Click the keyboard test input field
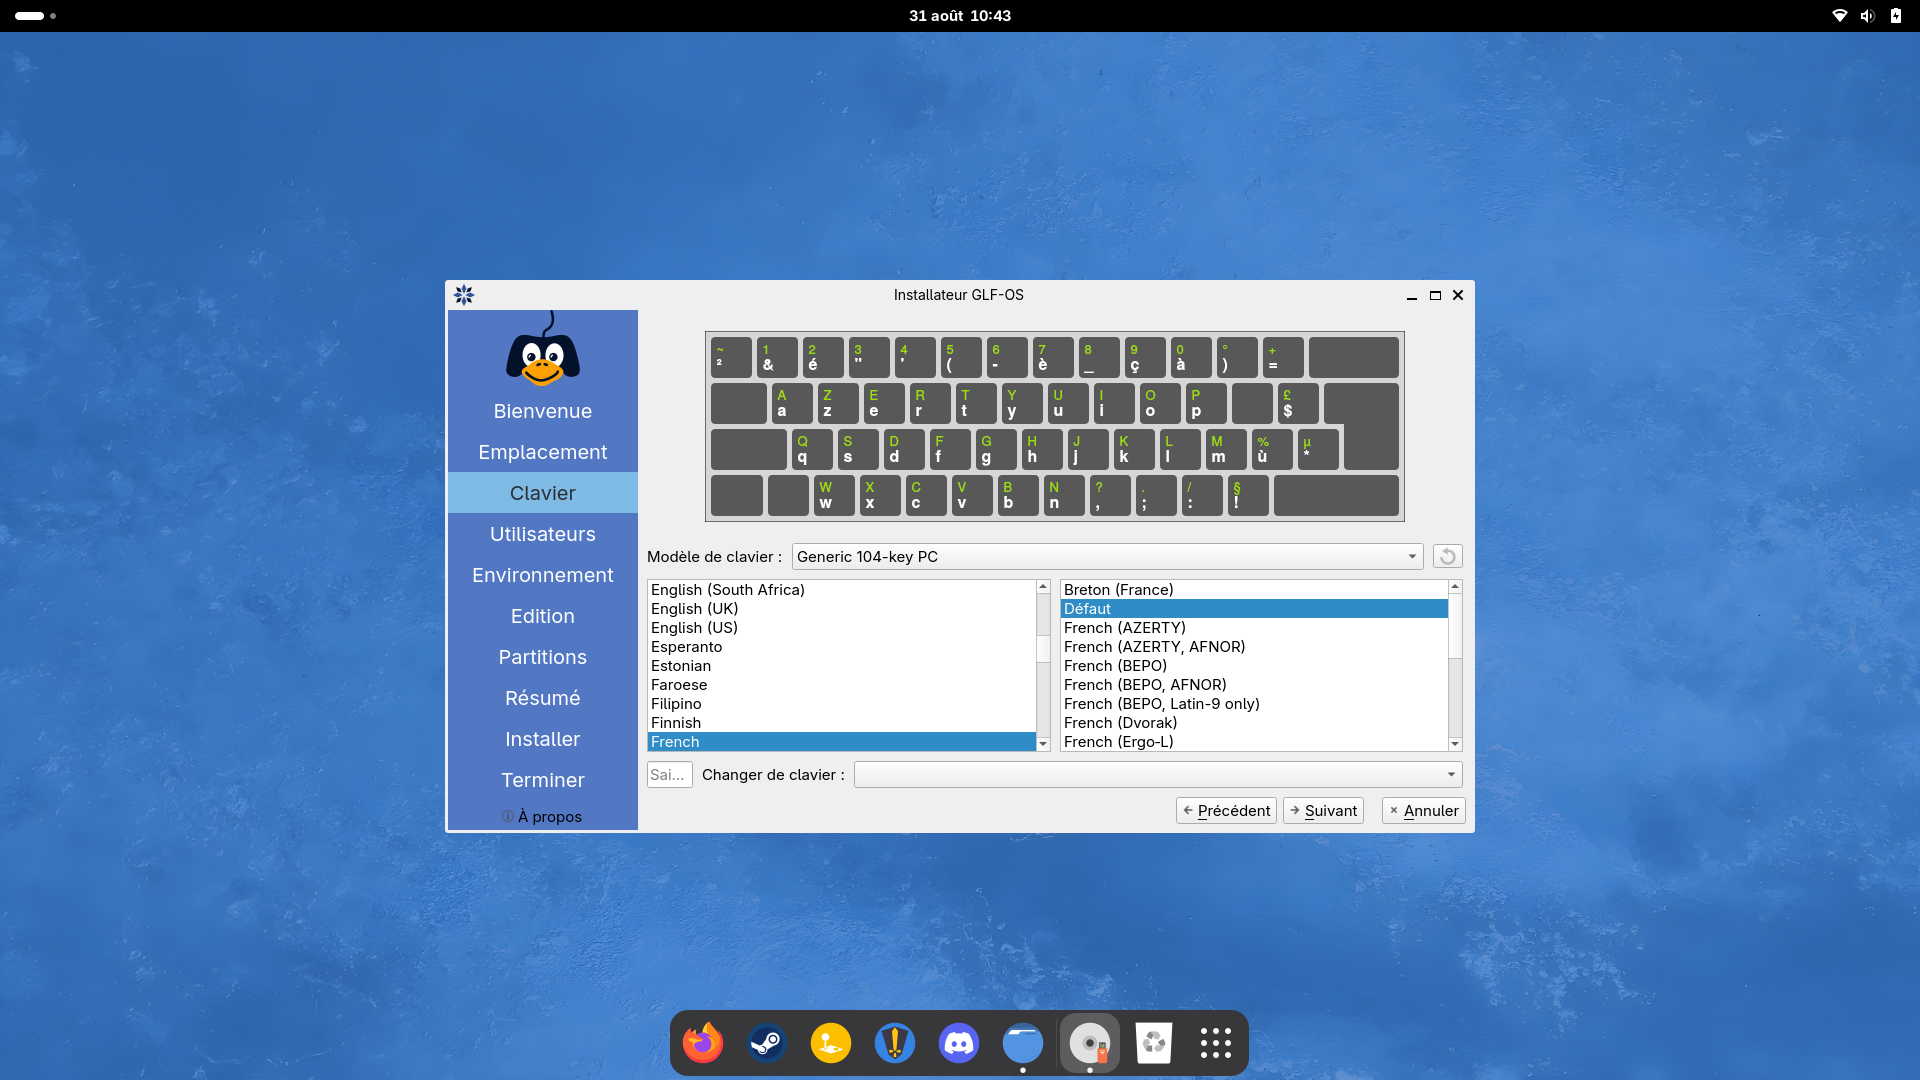This screenshot has width=1920, height=1080. 669,774
